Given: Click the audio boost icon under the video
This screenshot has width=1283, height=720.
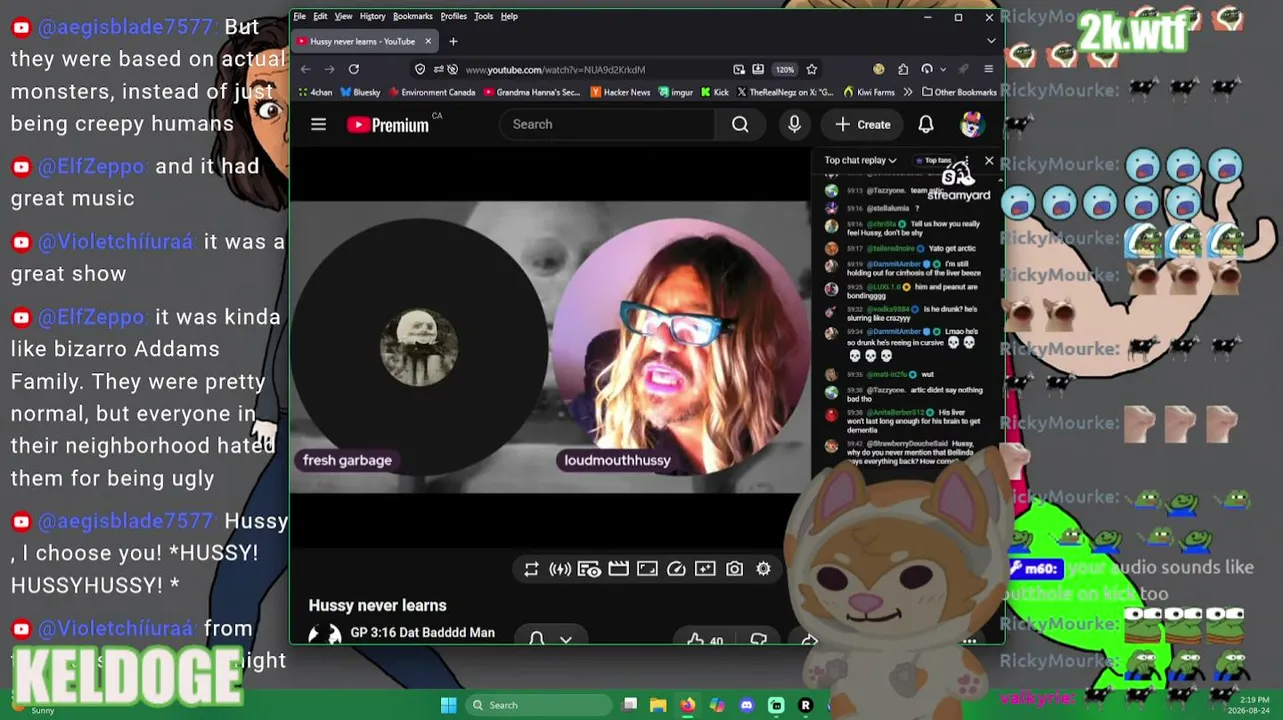Looking at the screenshot, I should [560, 569].
